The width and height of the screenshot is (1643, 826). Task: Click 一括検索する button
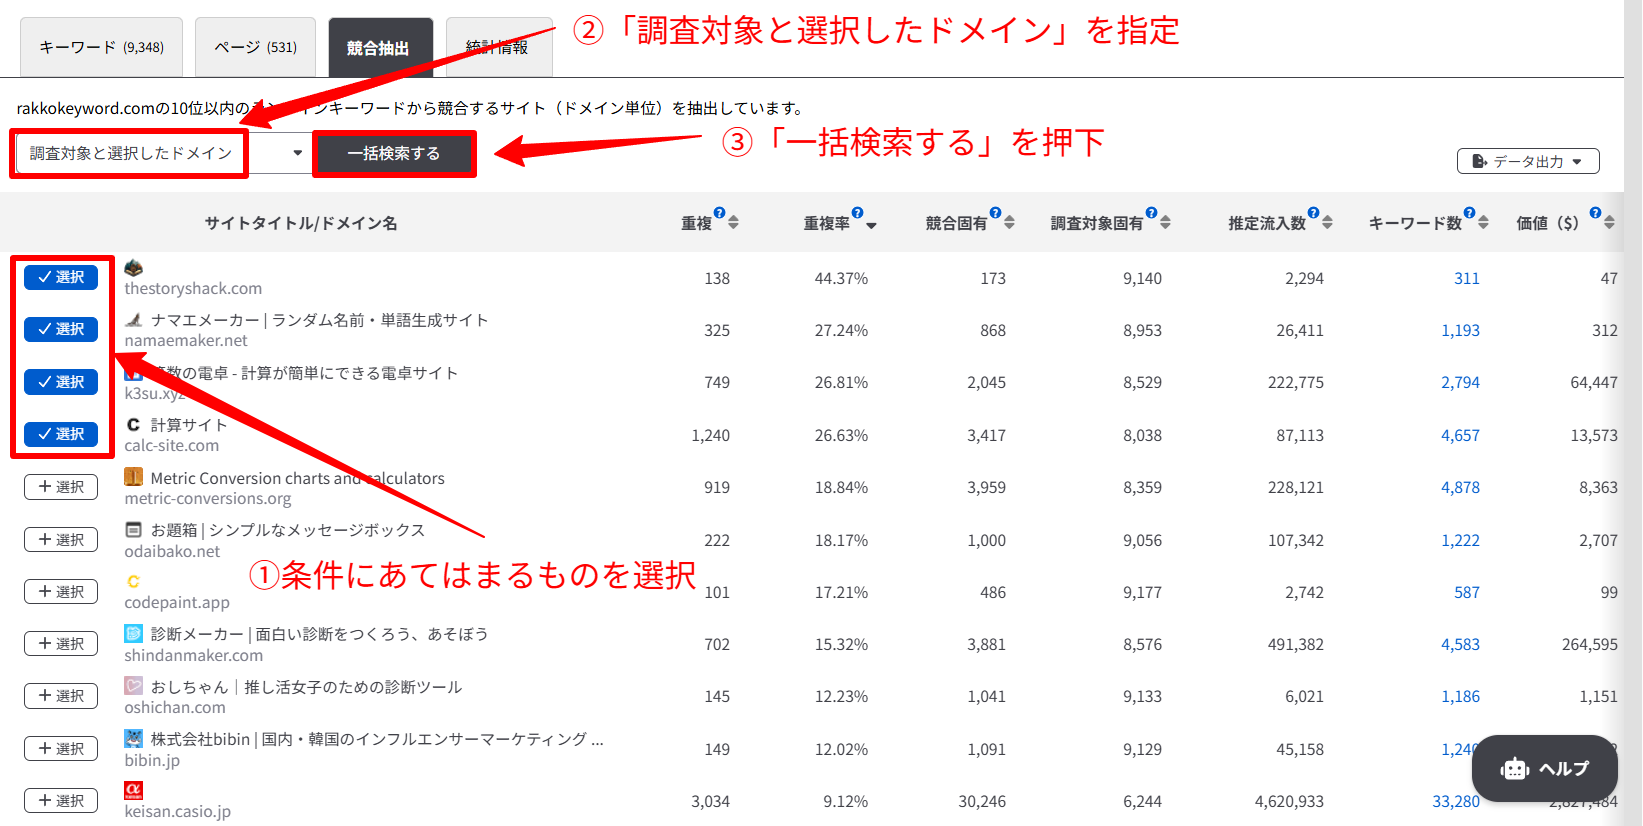(394, 153)
